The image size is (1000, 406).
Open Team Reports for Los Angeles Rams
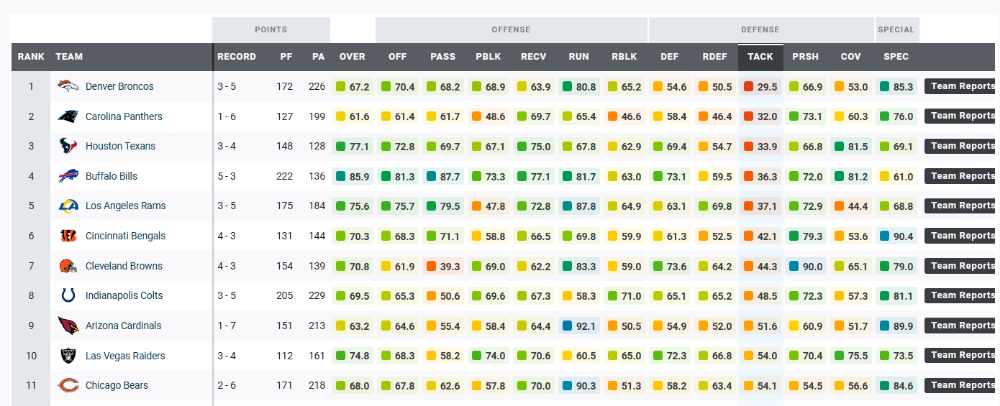pyautogui.click(x=962, y=206)
